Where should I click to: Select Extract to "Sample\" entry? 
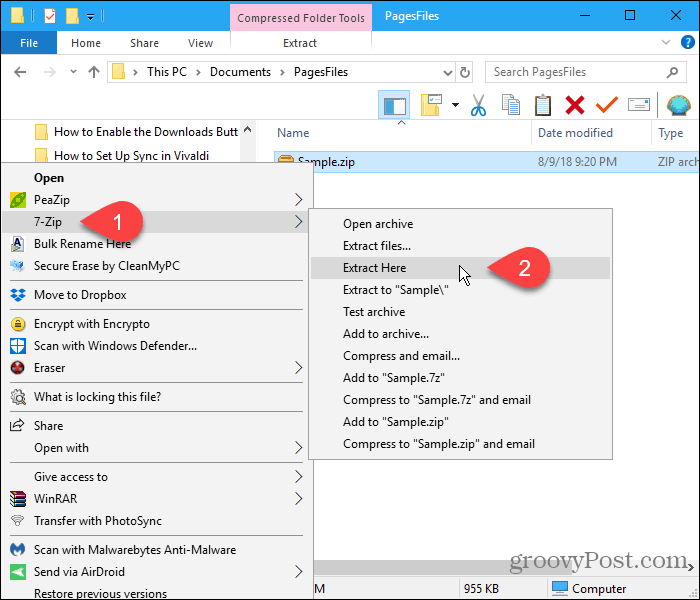coord(460,290)
